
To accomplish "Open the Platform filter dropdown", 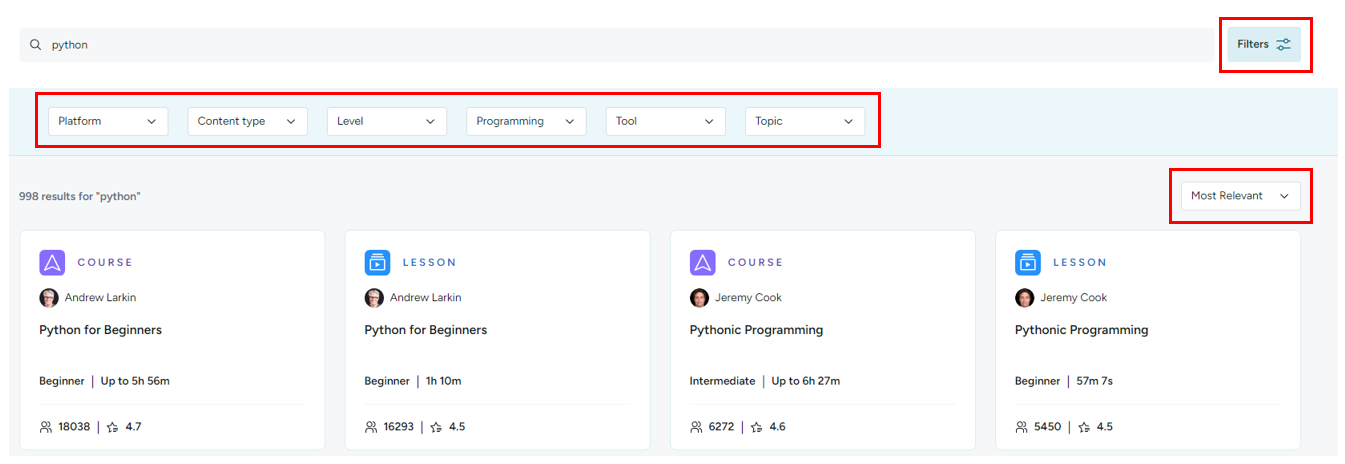I will [108, 122].
